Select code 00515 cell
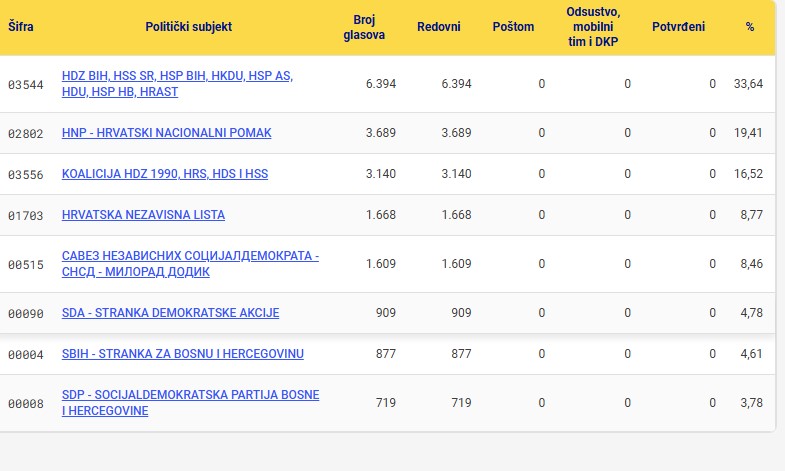The height and width of the screenshot is (471, 785). [x=26, y=264]
